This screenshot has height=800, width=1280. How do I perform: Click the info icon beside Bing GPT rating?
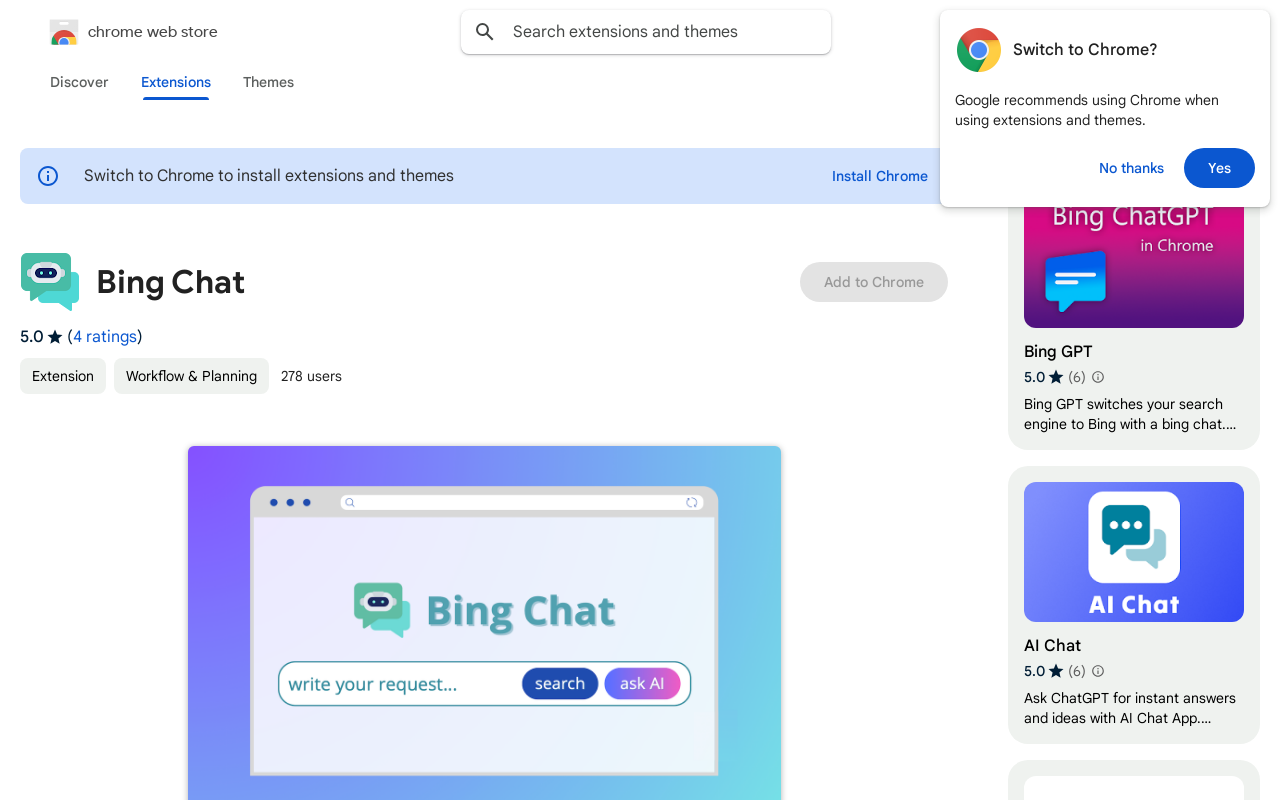1098,377
